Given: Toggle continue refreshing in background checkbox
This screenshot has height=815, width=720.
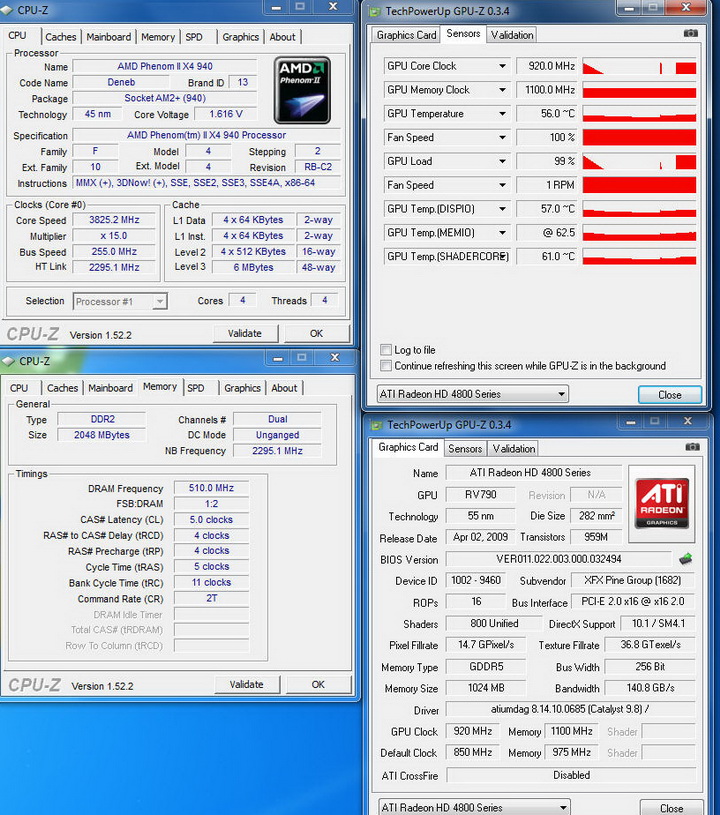Looking at the screenshot, I should (386, 366).
